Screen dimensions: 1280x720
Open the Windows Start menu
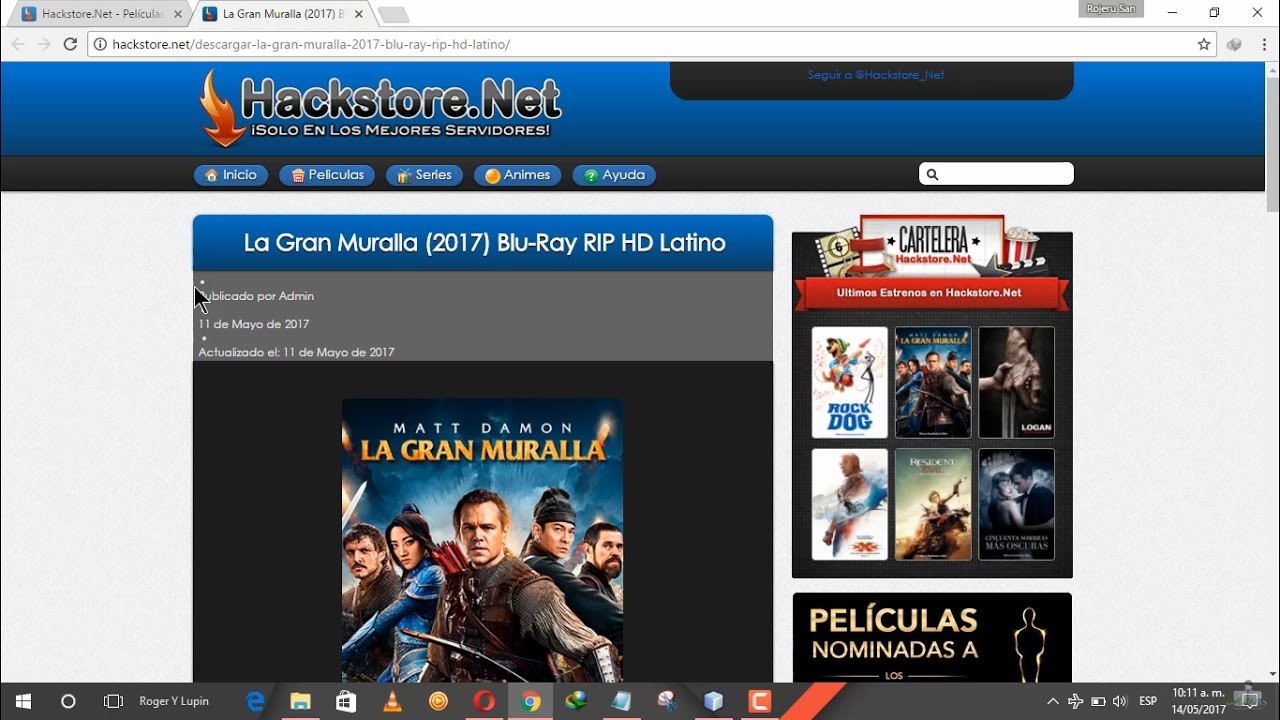22,701
